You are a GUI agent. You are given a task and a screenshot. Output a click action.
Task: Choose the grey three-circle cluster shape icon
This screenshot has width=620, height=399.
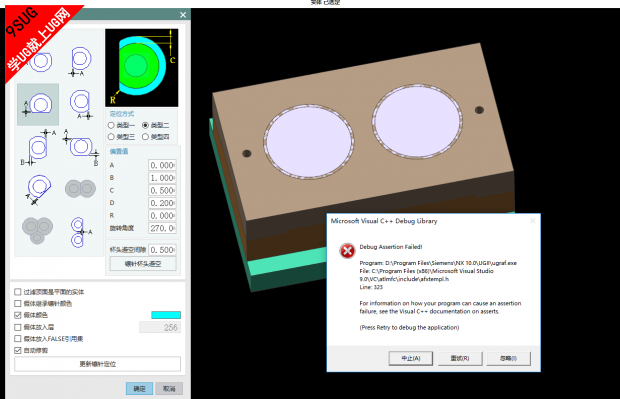(x=37, y=230)
